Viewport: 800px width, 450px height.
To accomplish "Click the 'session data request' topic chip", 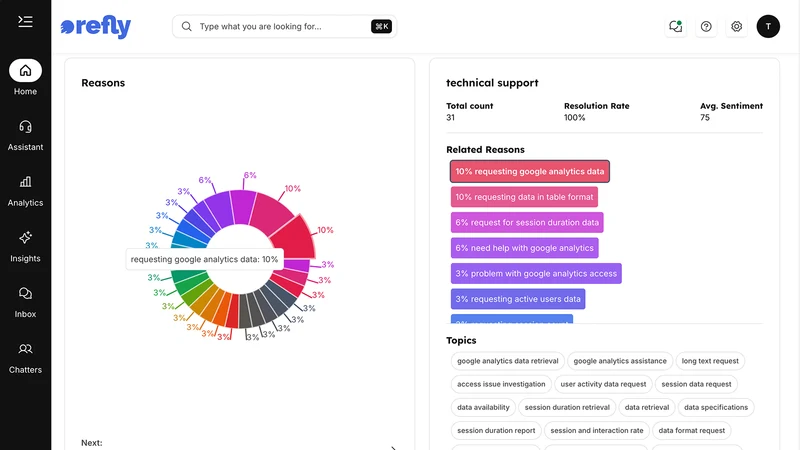I will coord(696,384).
